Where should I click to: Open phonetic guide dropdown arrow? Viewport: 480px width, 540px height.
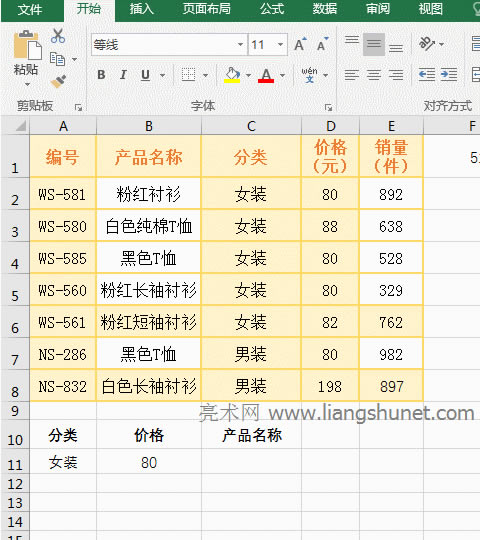[x=325, y=75]
